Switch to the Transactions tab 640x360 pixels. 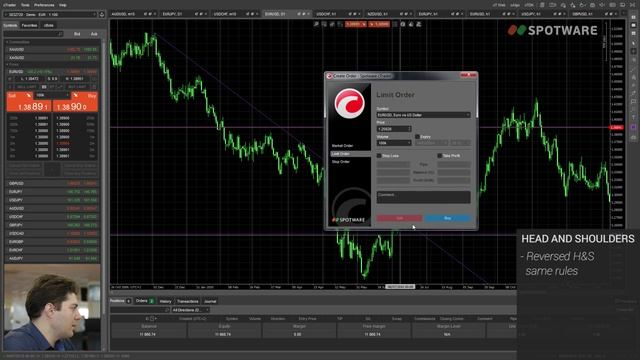tap(187, 301)
